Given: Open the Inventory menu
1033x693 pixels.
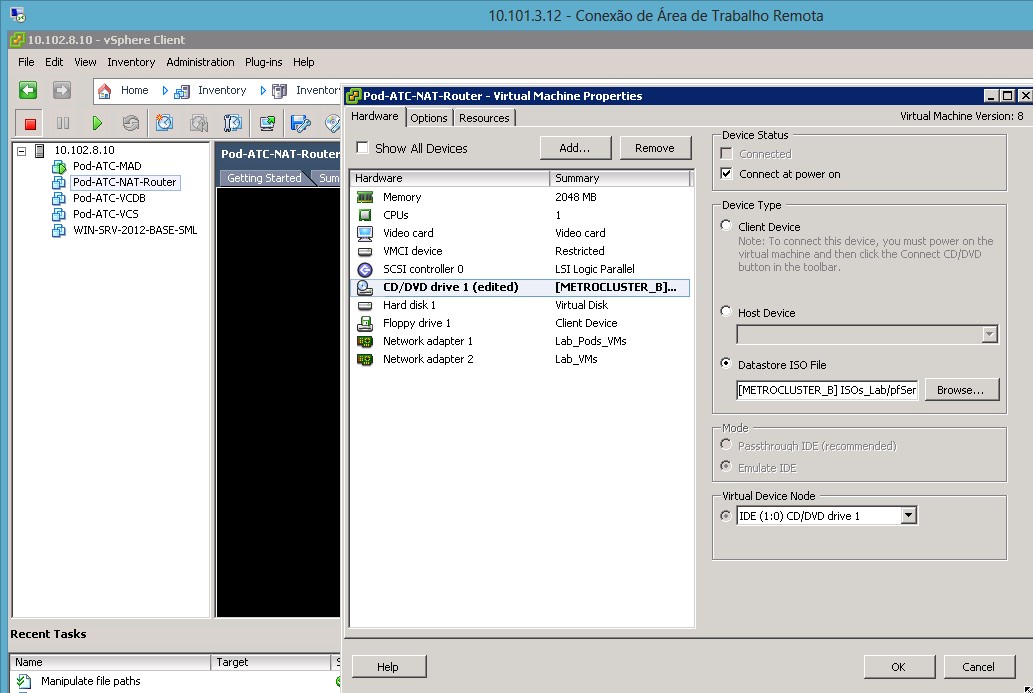Looking at the screenshot, I should click(x=131, y=62).
